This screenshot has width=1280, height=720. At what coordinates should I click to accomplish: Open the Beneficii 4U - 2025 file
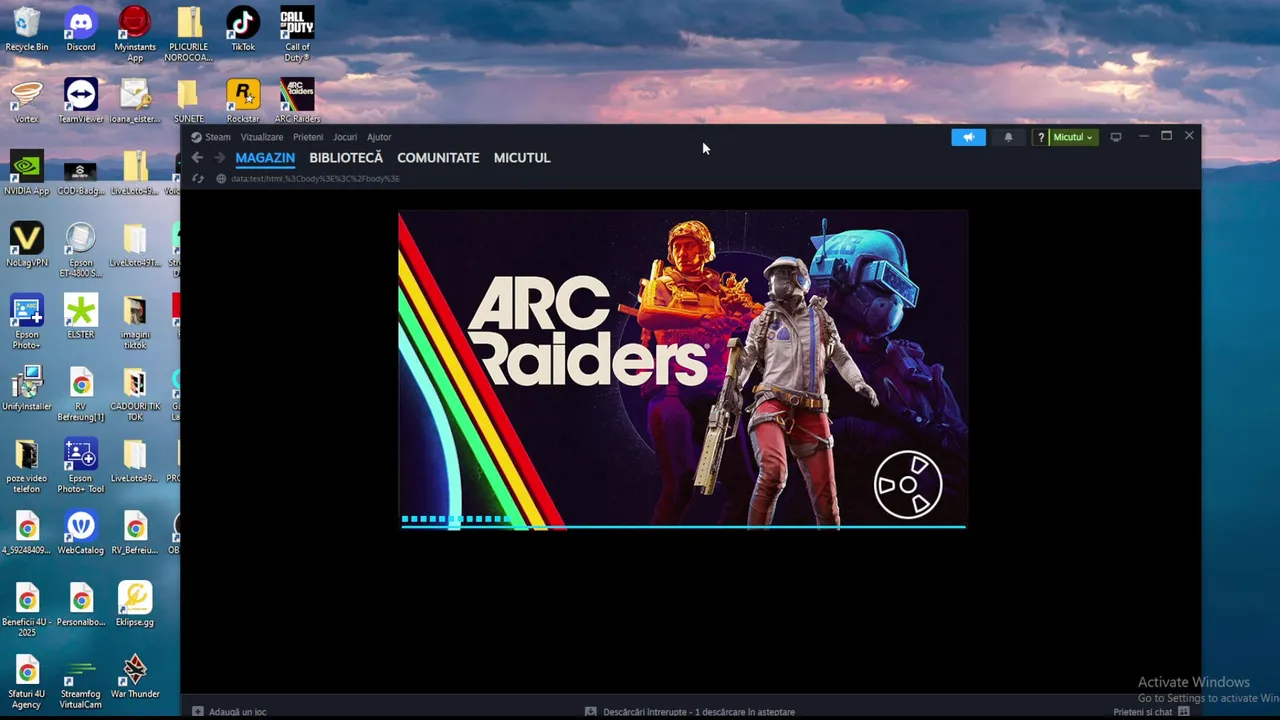[x=27, y=611]
